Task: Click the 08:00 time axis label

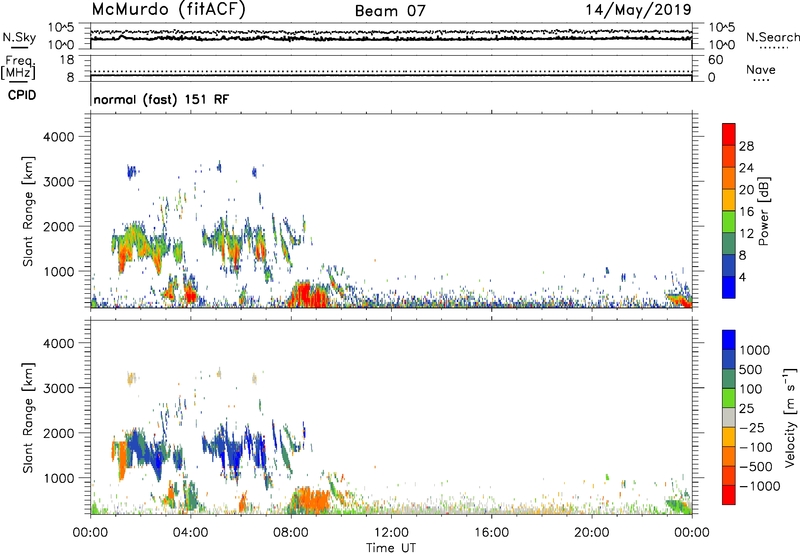Action: (291, 533)
